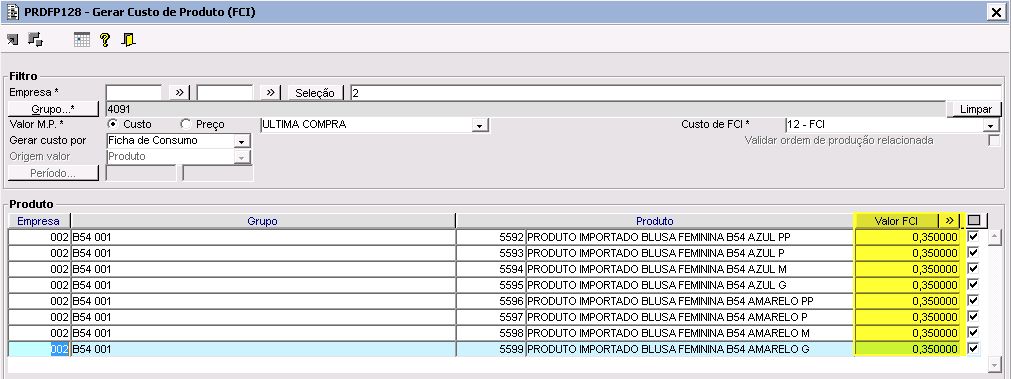This screenshot has height=379, width=1011.
Task: Click the Produto column header
Action: 654,221
